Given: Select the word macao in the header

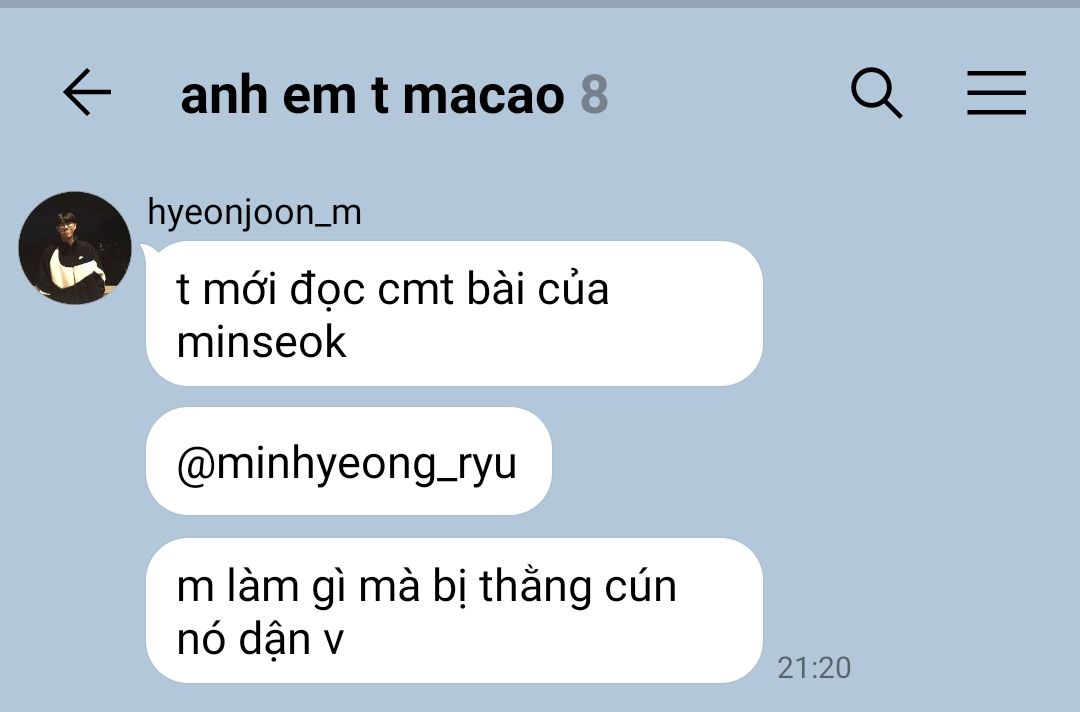Looking at the screenshot, I should pos(484,95).
